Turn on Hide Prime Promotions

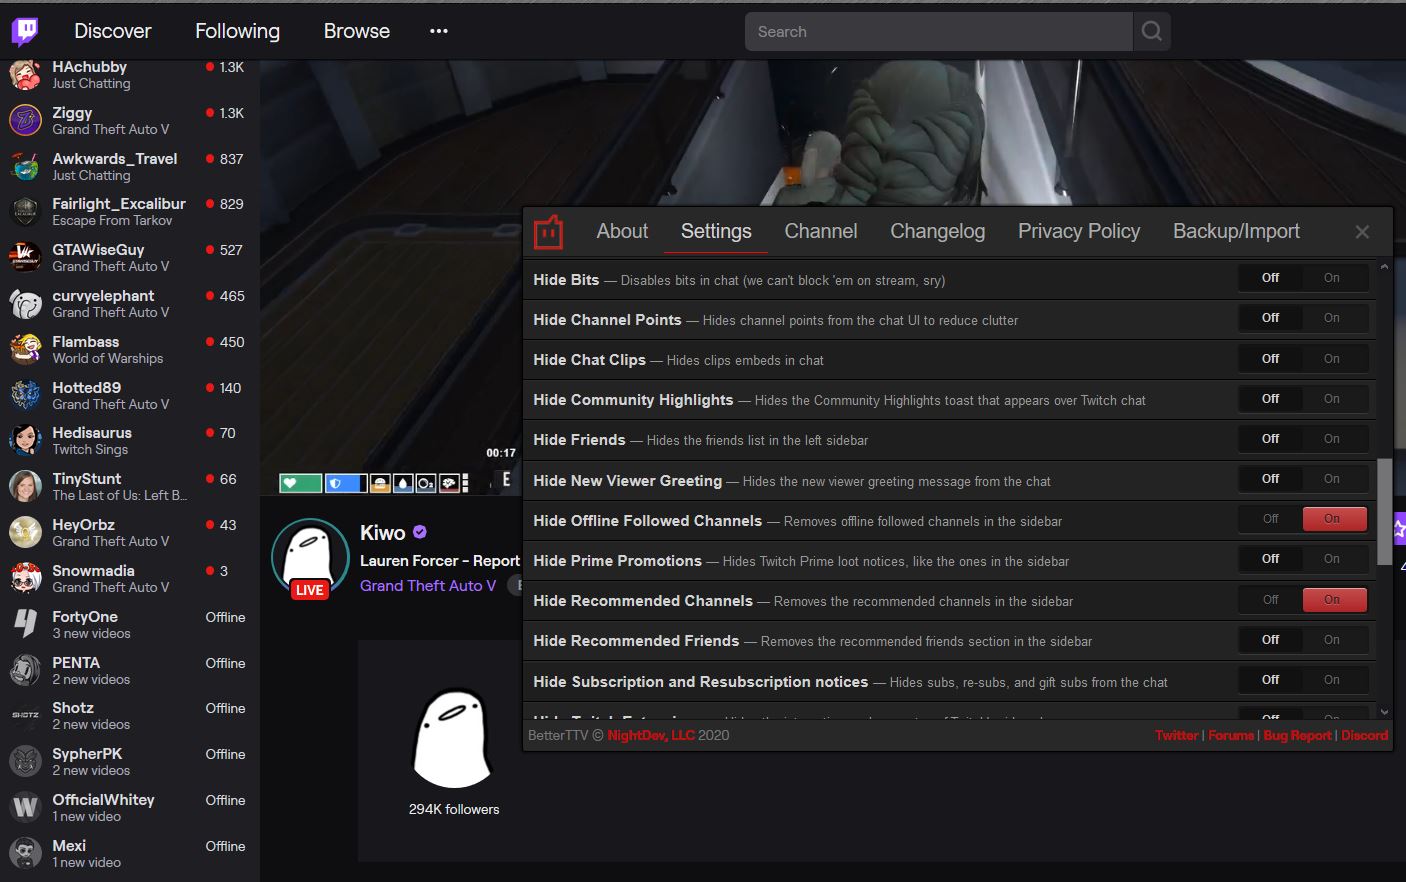pos(1331,559)
